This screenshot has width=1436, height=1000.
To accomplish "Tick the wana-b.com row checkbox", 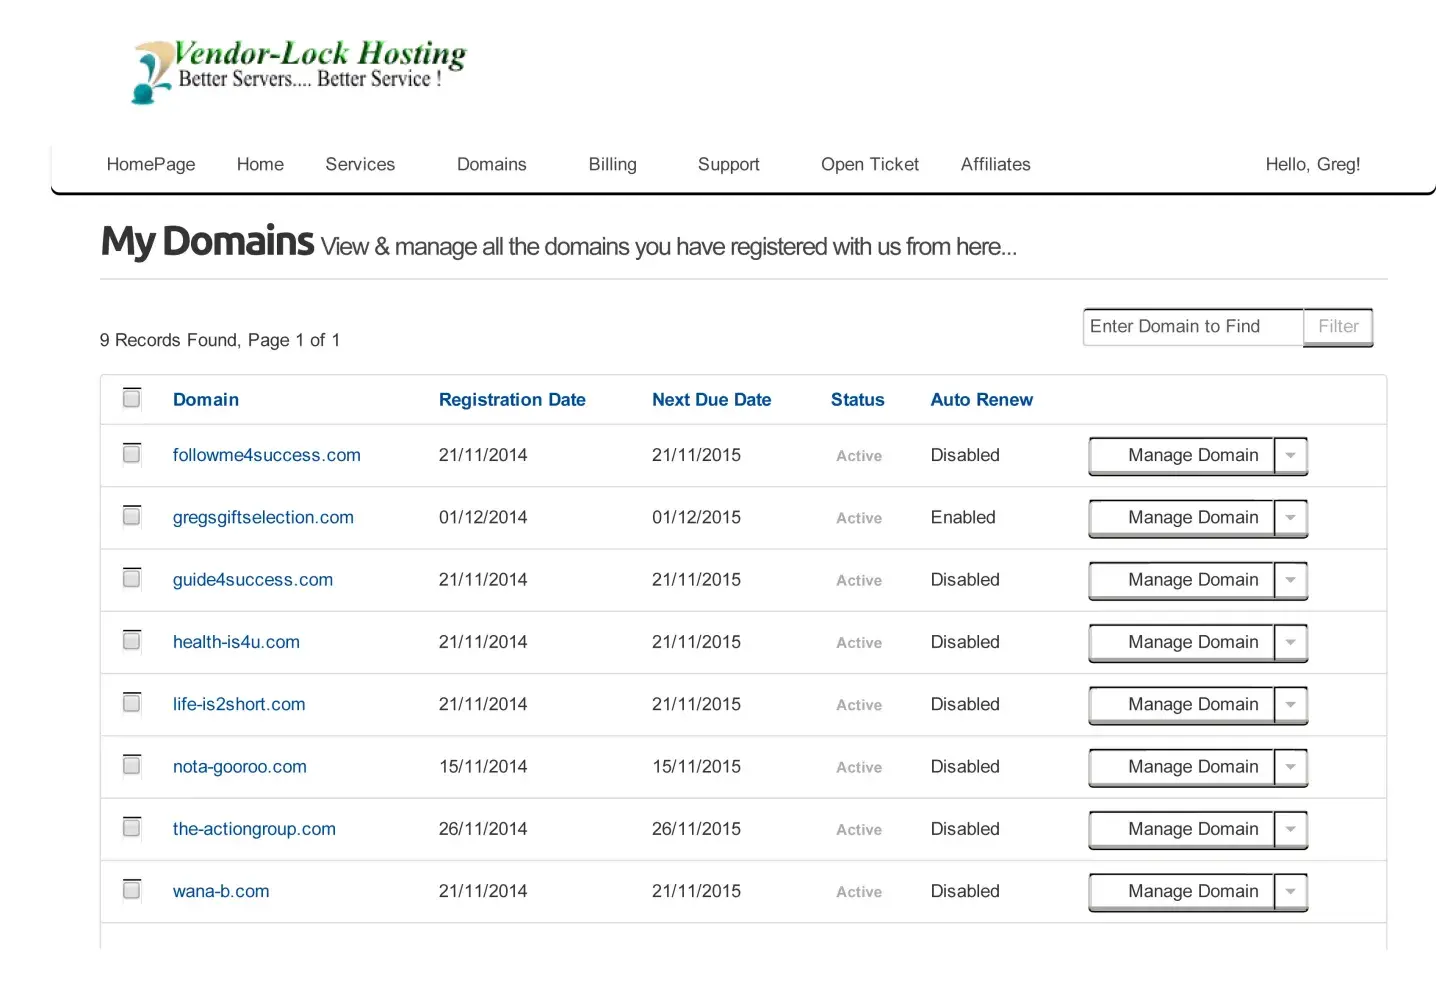I will [x=132, y=890].
